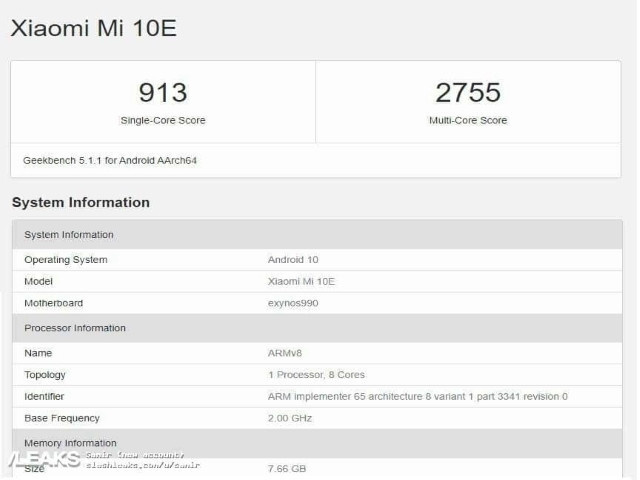Select the 'ARMv8' processor name value
This screenshot has height=480, width=640.
[x=285, y=353]
